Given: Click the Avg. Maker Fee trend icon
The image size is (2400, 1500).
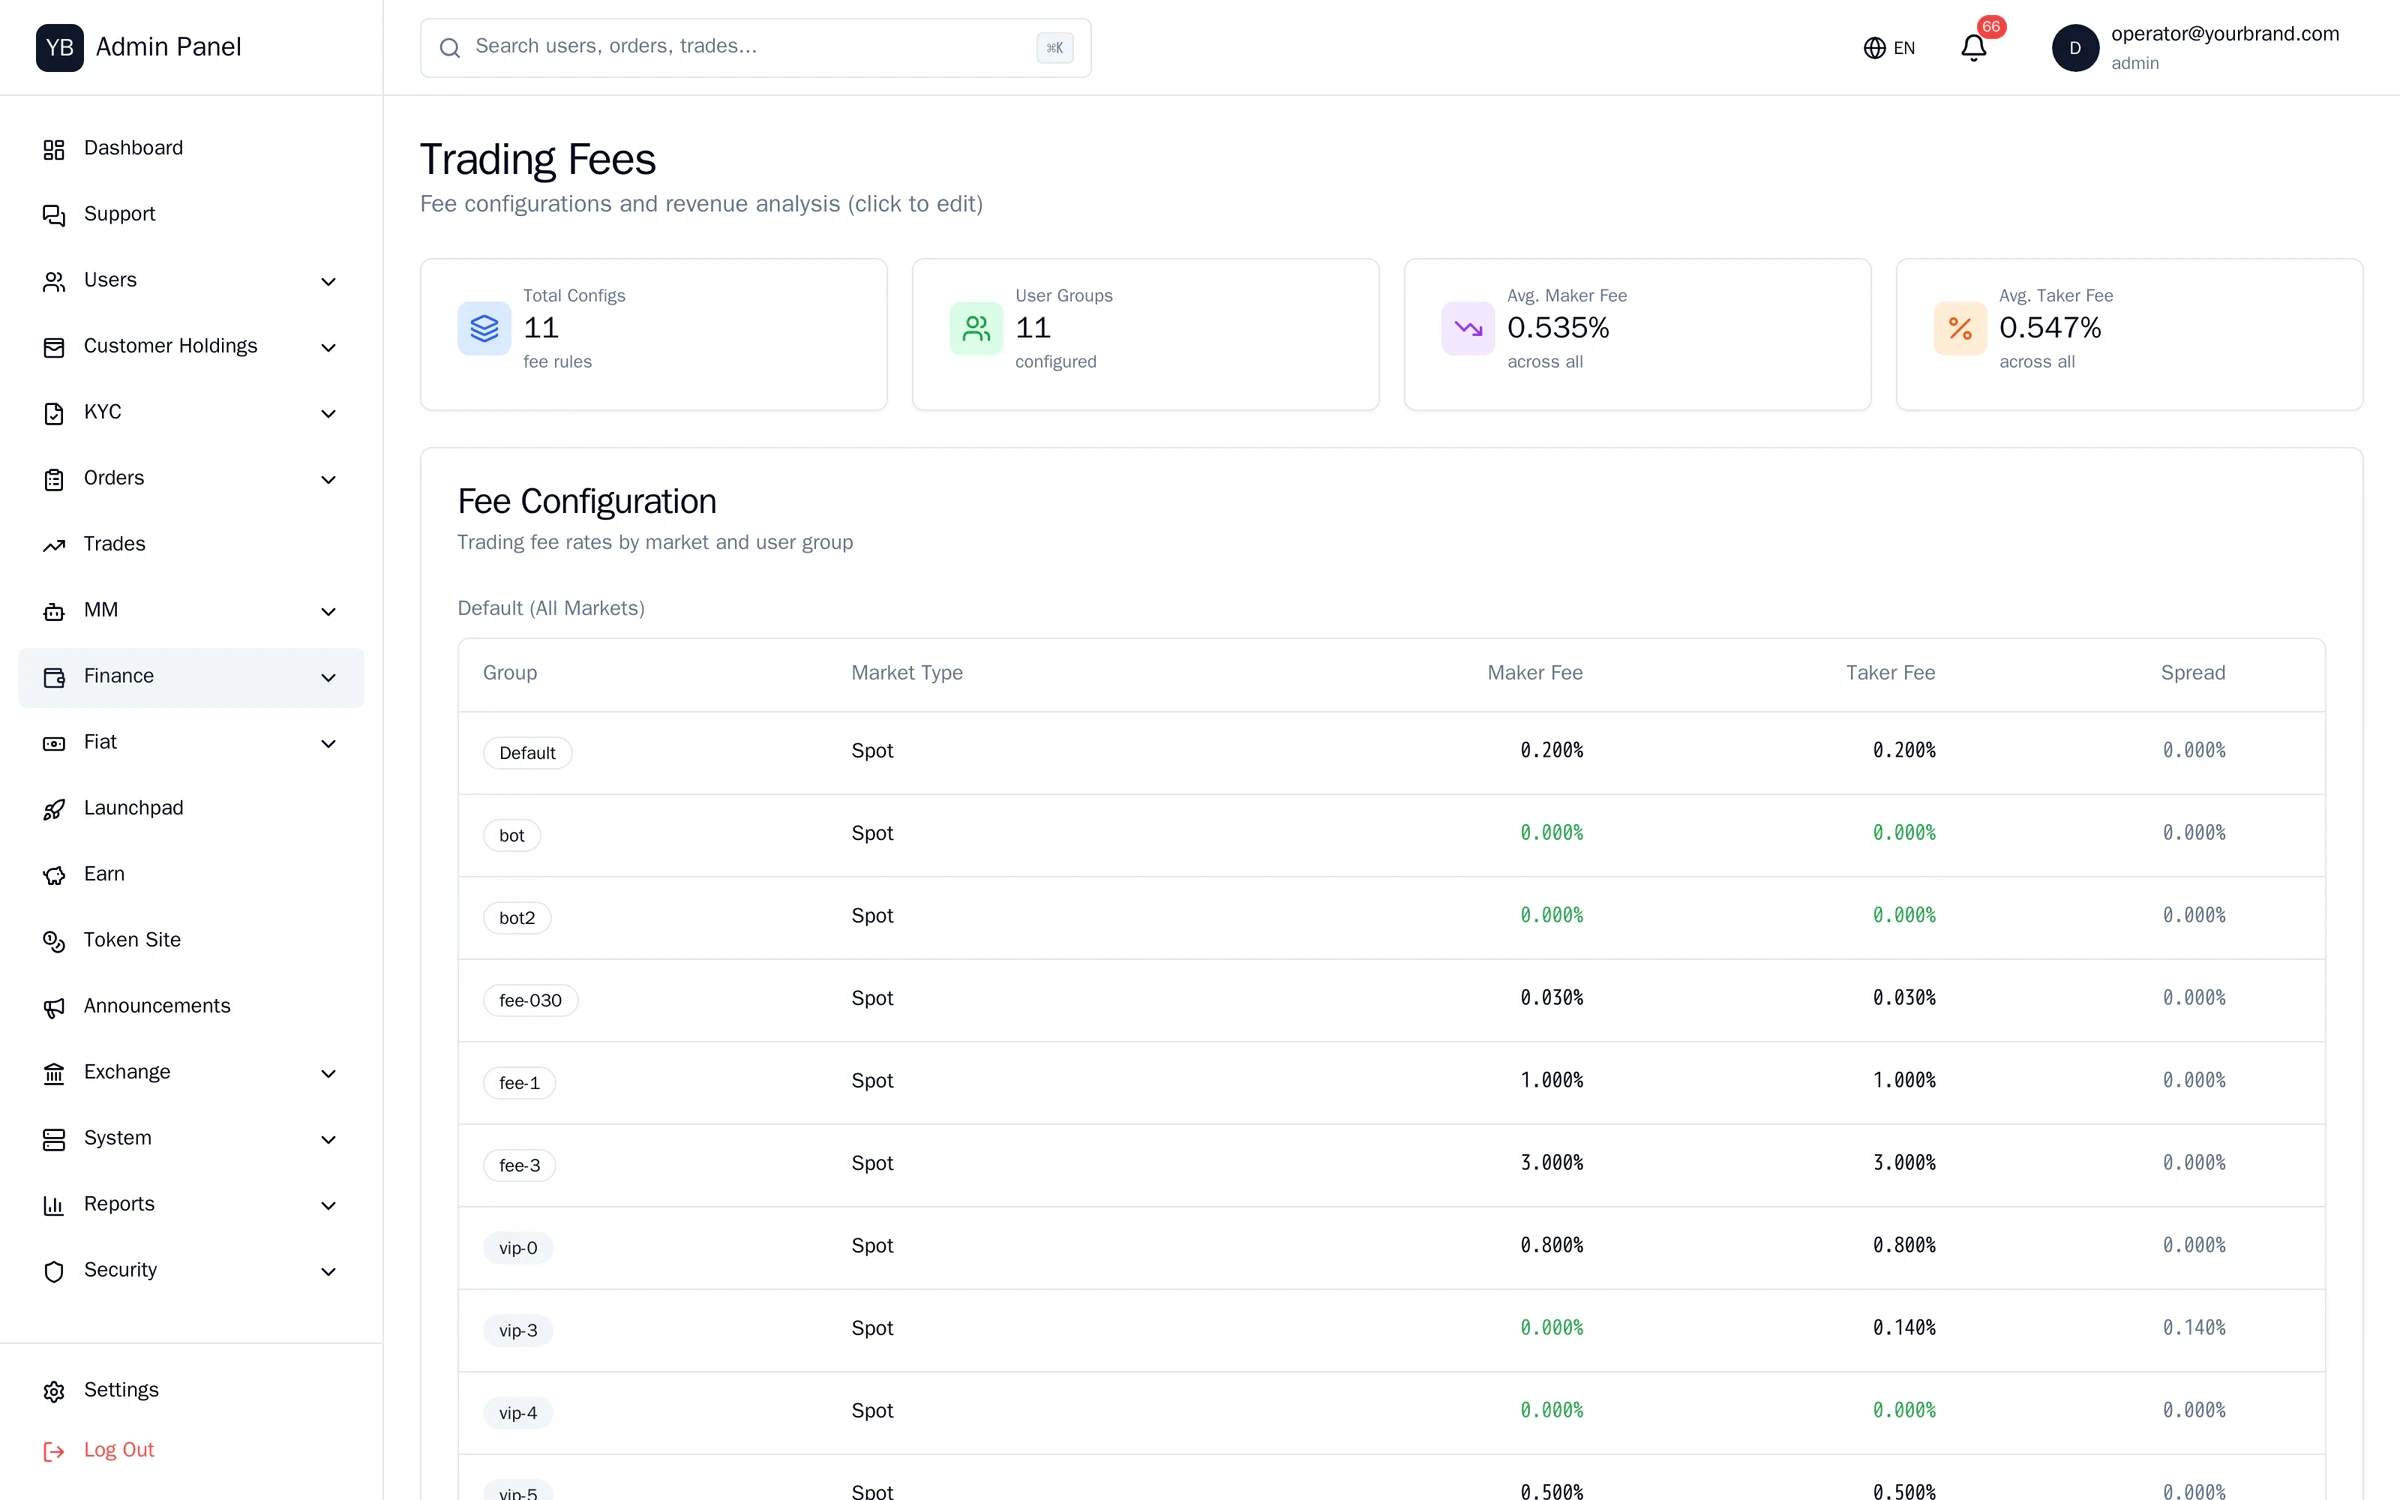Looking at the screenshot, I should click(1468, 328).
